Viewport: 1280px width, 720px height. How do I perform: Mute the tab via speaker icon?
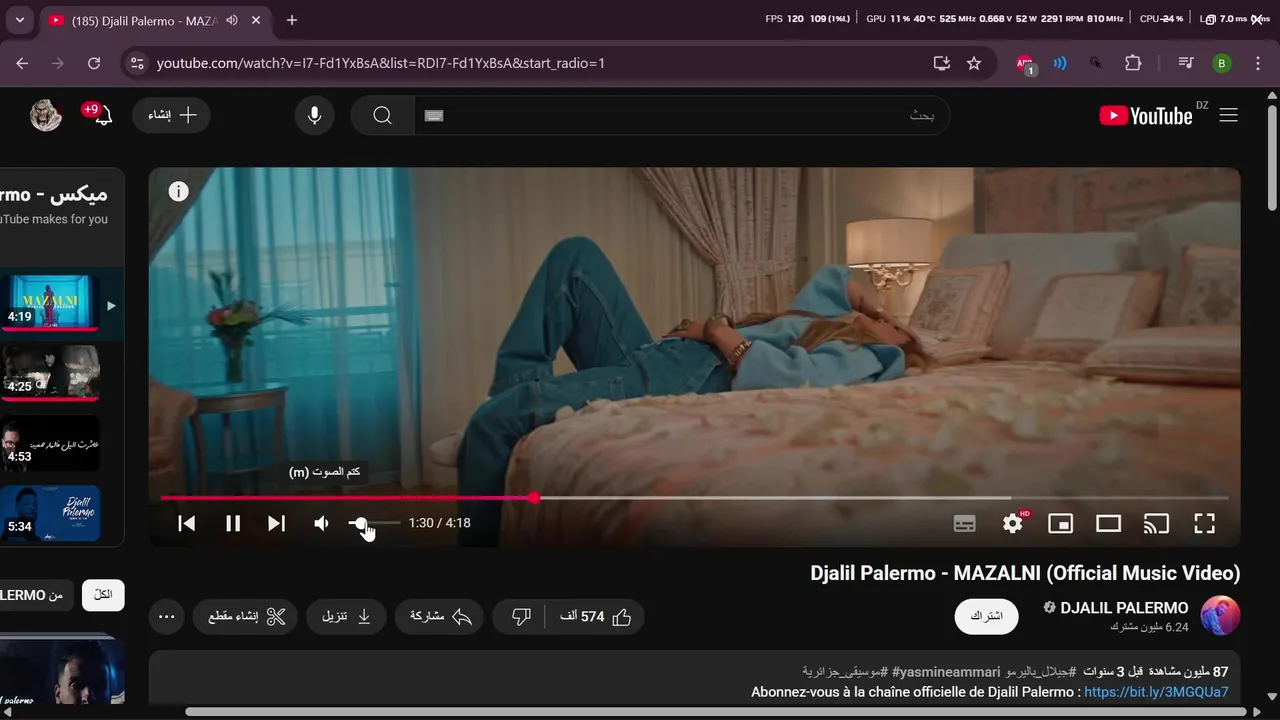(232, 20)
